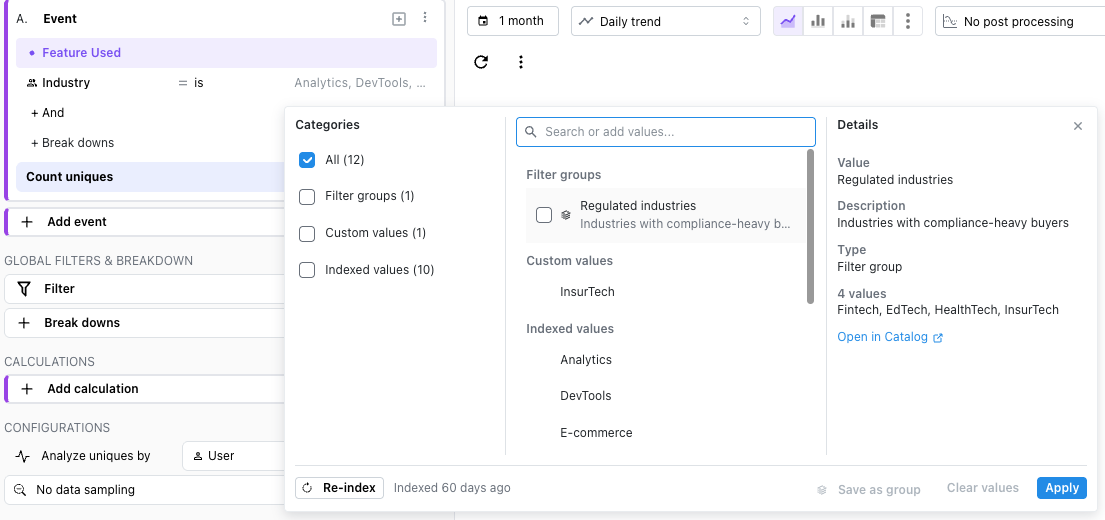The width and height of the screenshot is (1105, 520).
Task: Open more chart types three-dot menu
Action: tap(908, 21)
